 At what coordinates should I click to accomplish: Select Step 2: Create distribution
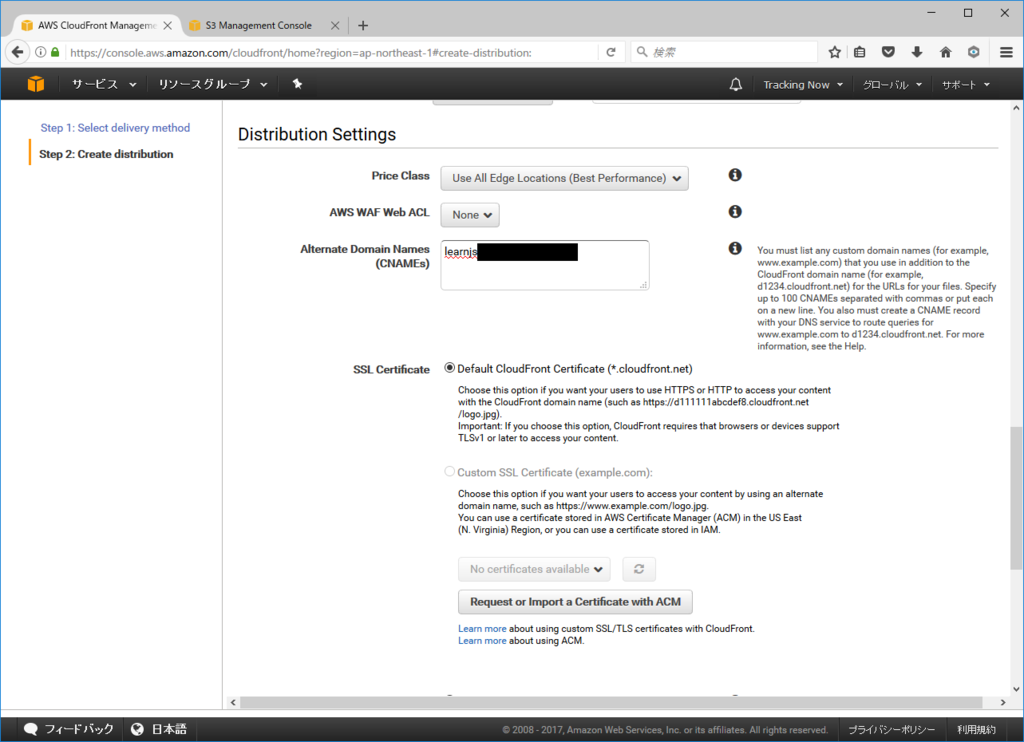point(106,154)
